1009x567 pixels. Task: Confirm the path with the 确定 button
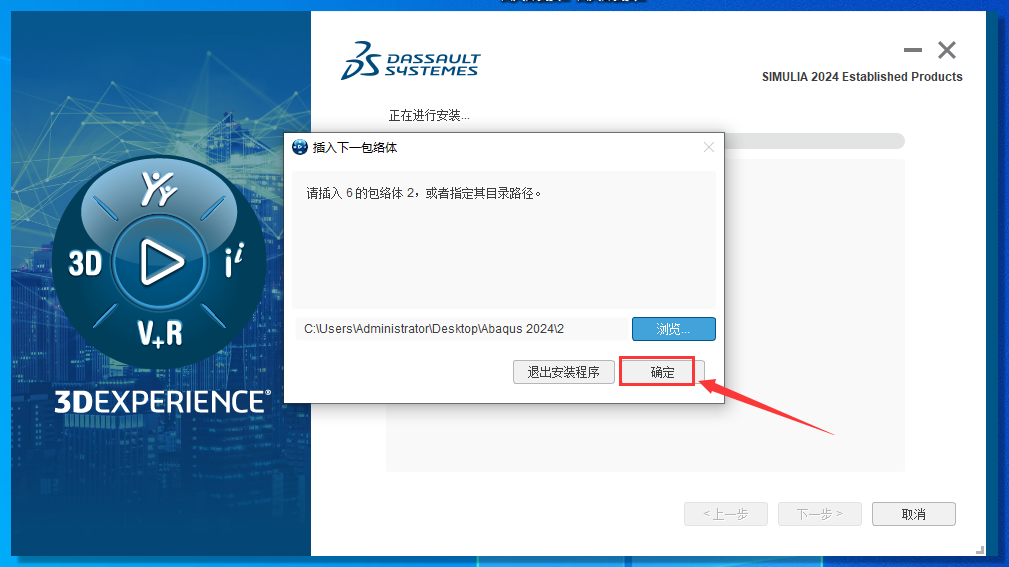coord(662,372)
